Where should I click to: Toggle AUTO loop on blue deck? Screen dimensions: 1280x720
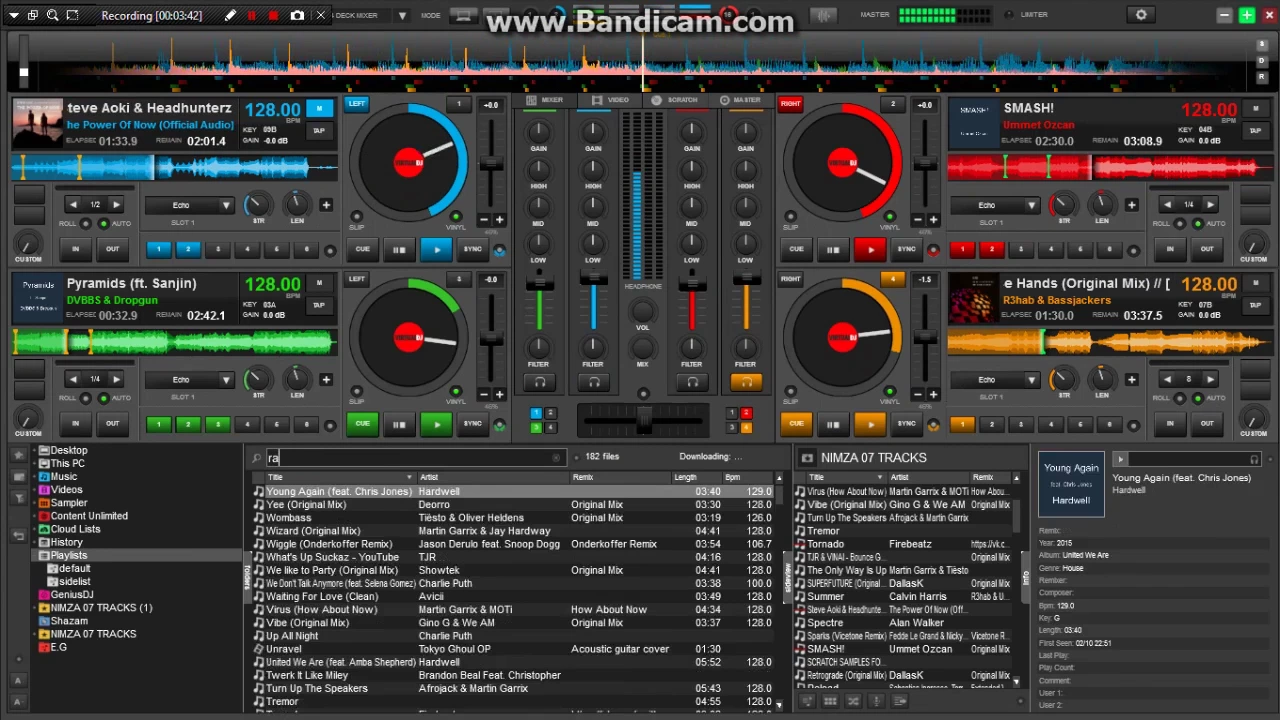tap(104, 224)
